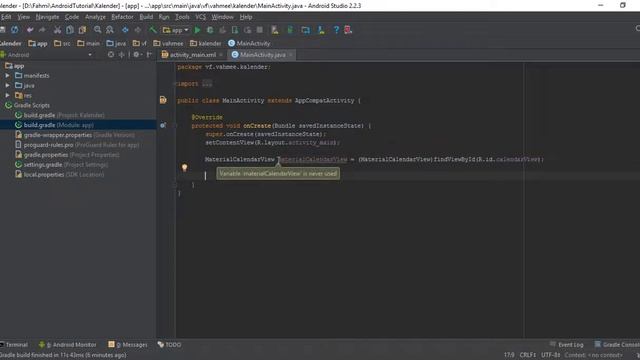Viewport: 640px width, 360px height.
Task: Expand the folded import block
Action: [207, 83]
